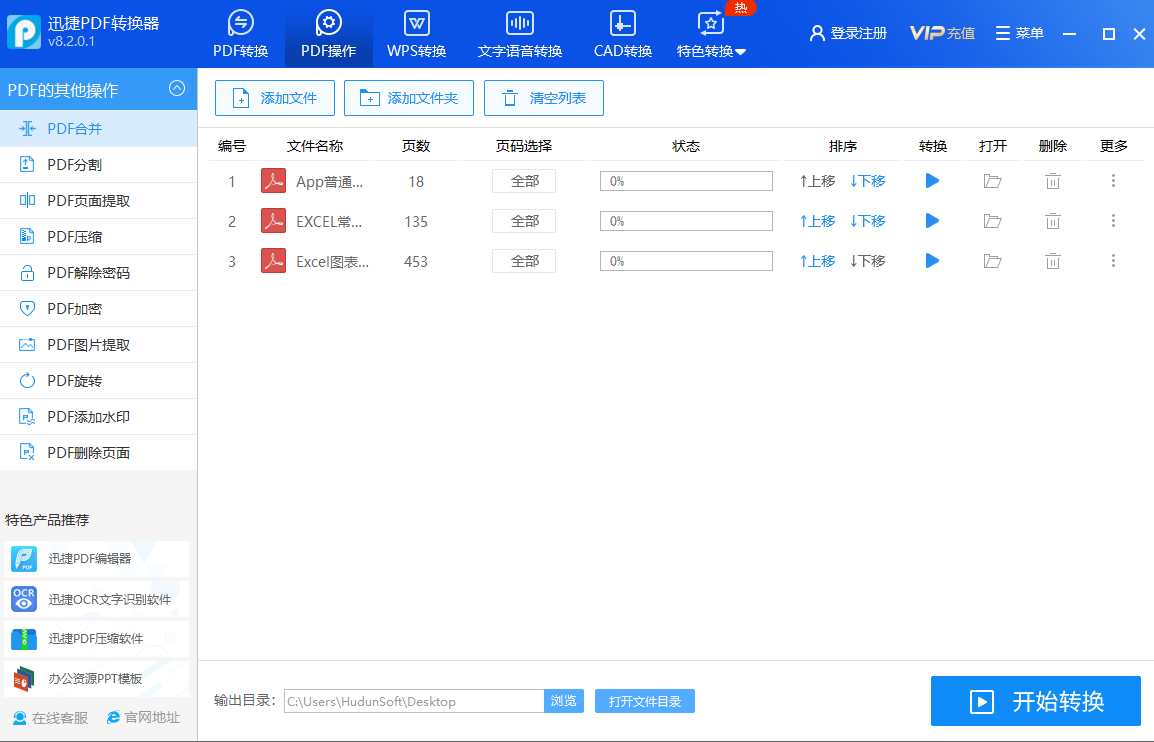Click 登录注册 user login
1154x742 pixels.
[x=848, y=33]
